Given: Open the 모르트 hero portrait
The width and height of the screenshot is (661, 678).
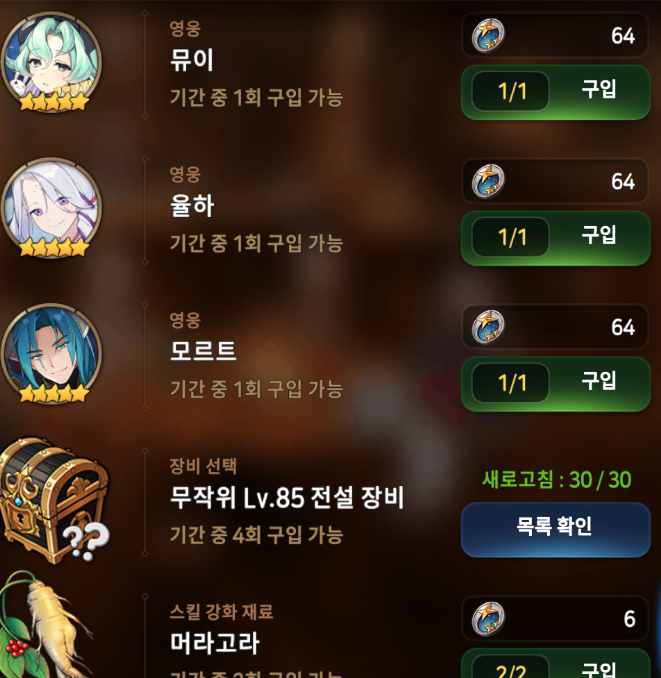Looking at the screenshot, I should coord(51,354).
